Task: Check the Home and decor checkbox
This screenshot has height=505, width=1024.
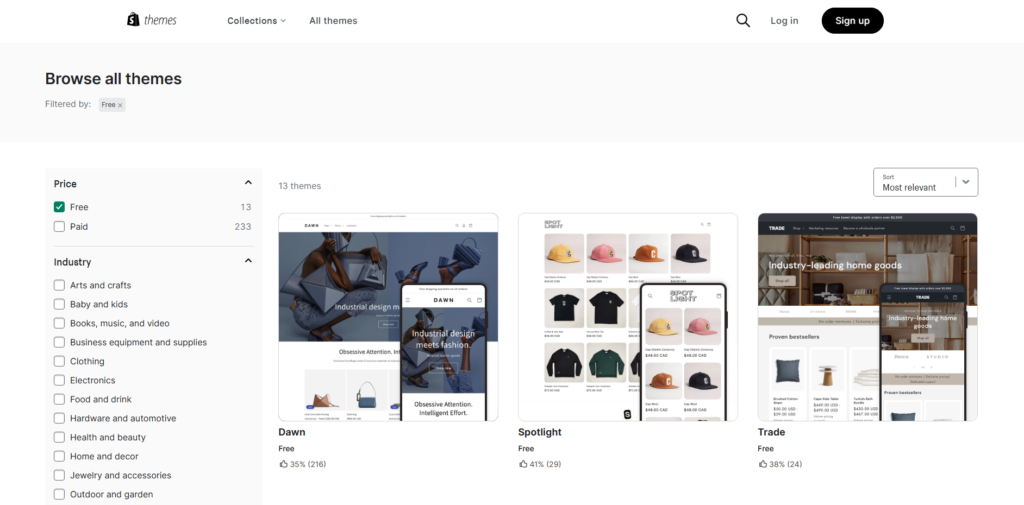Action: pos(59,456)
